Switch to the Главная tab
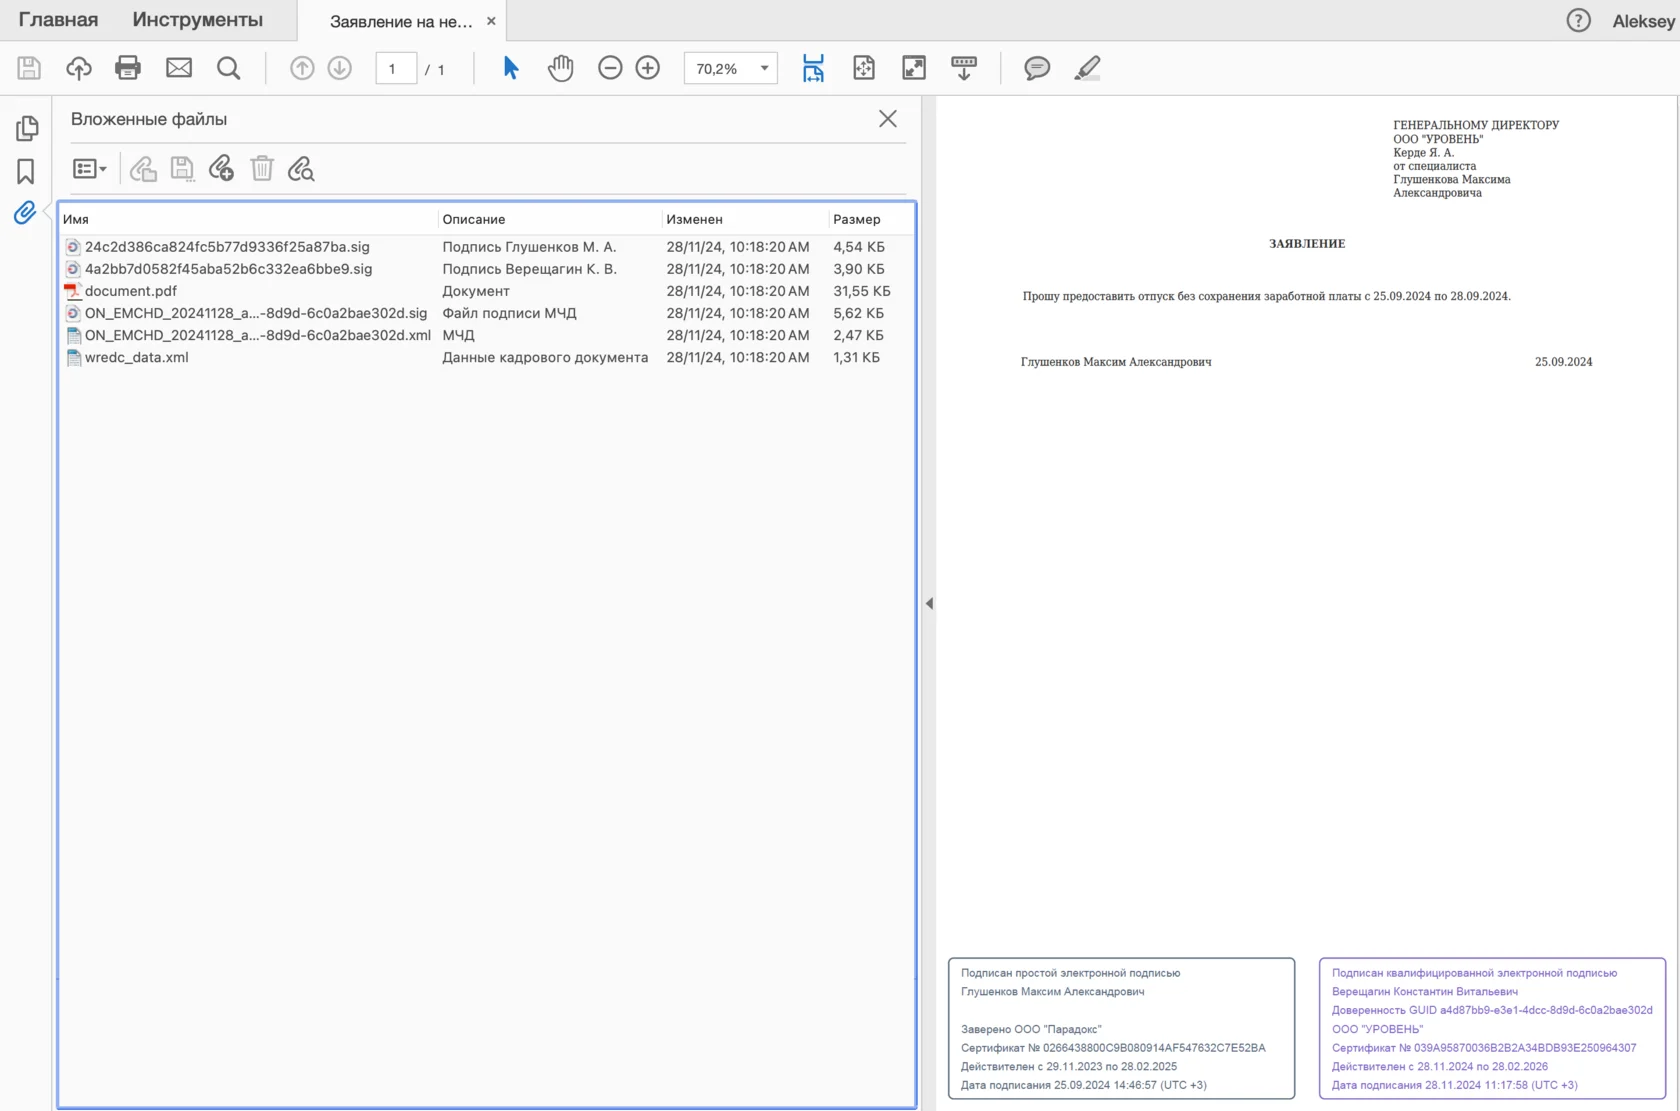The width and height of the screenshot is (1680, 1111). [x=58, y=20]
